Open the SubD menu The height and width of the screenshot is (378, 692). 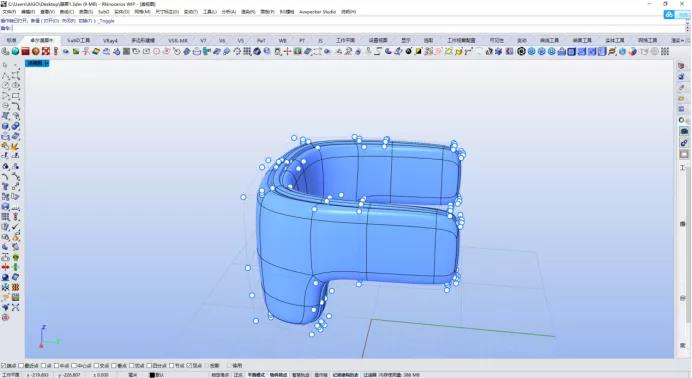click(x=104, y=12)
